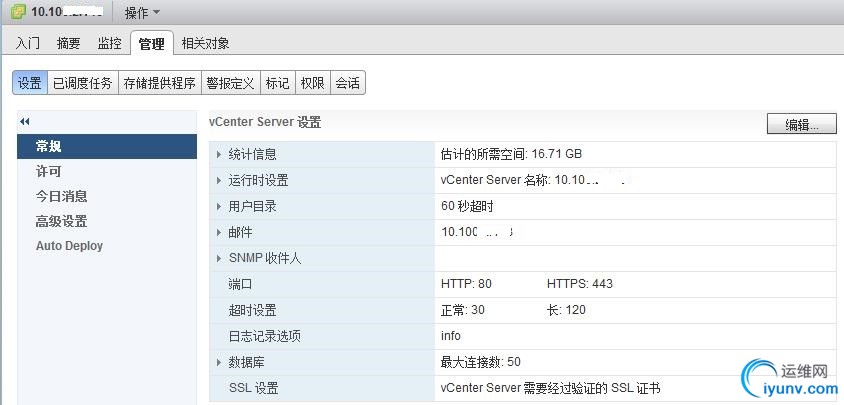Open the 已调度任务 sub-tab

pos(82,83)
